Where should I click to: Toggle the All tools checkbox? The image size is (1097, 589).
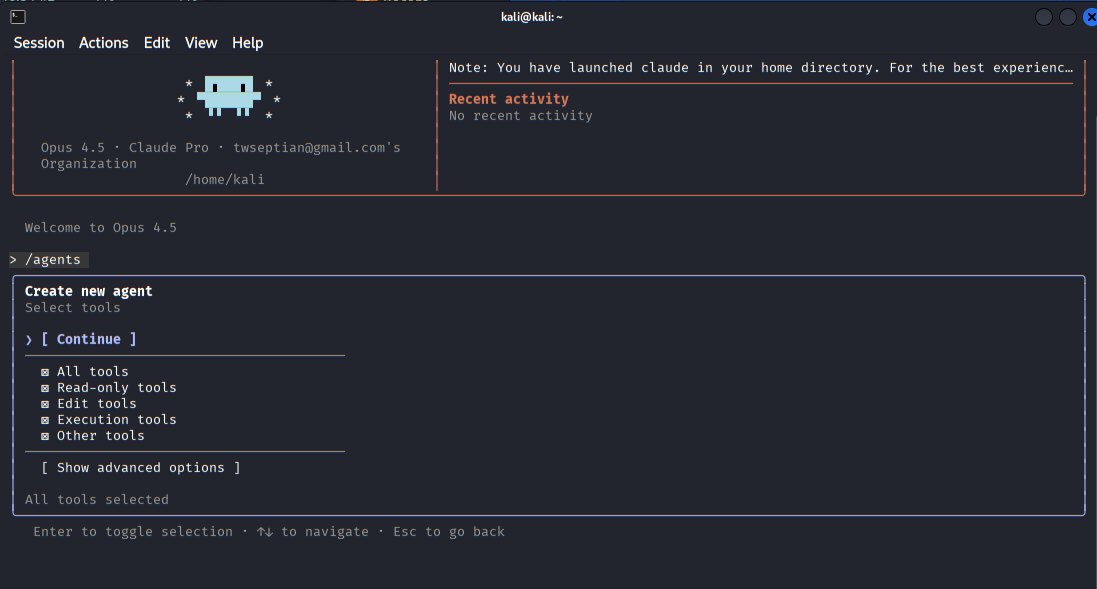click(x=45, y=372)
